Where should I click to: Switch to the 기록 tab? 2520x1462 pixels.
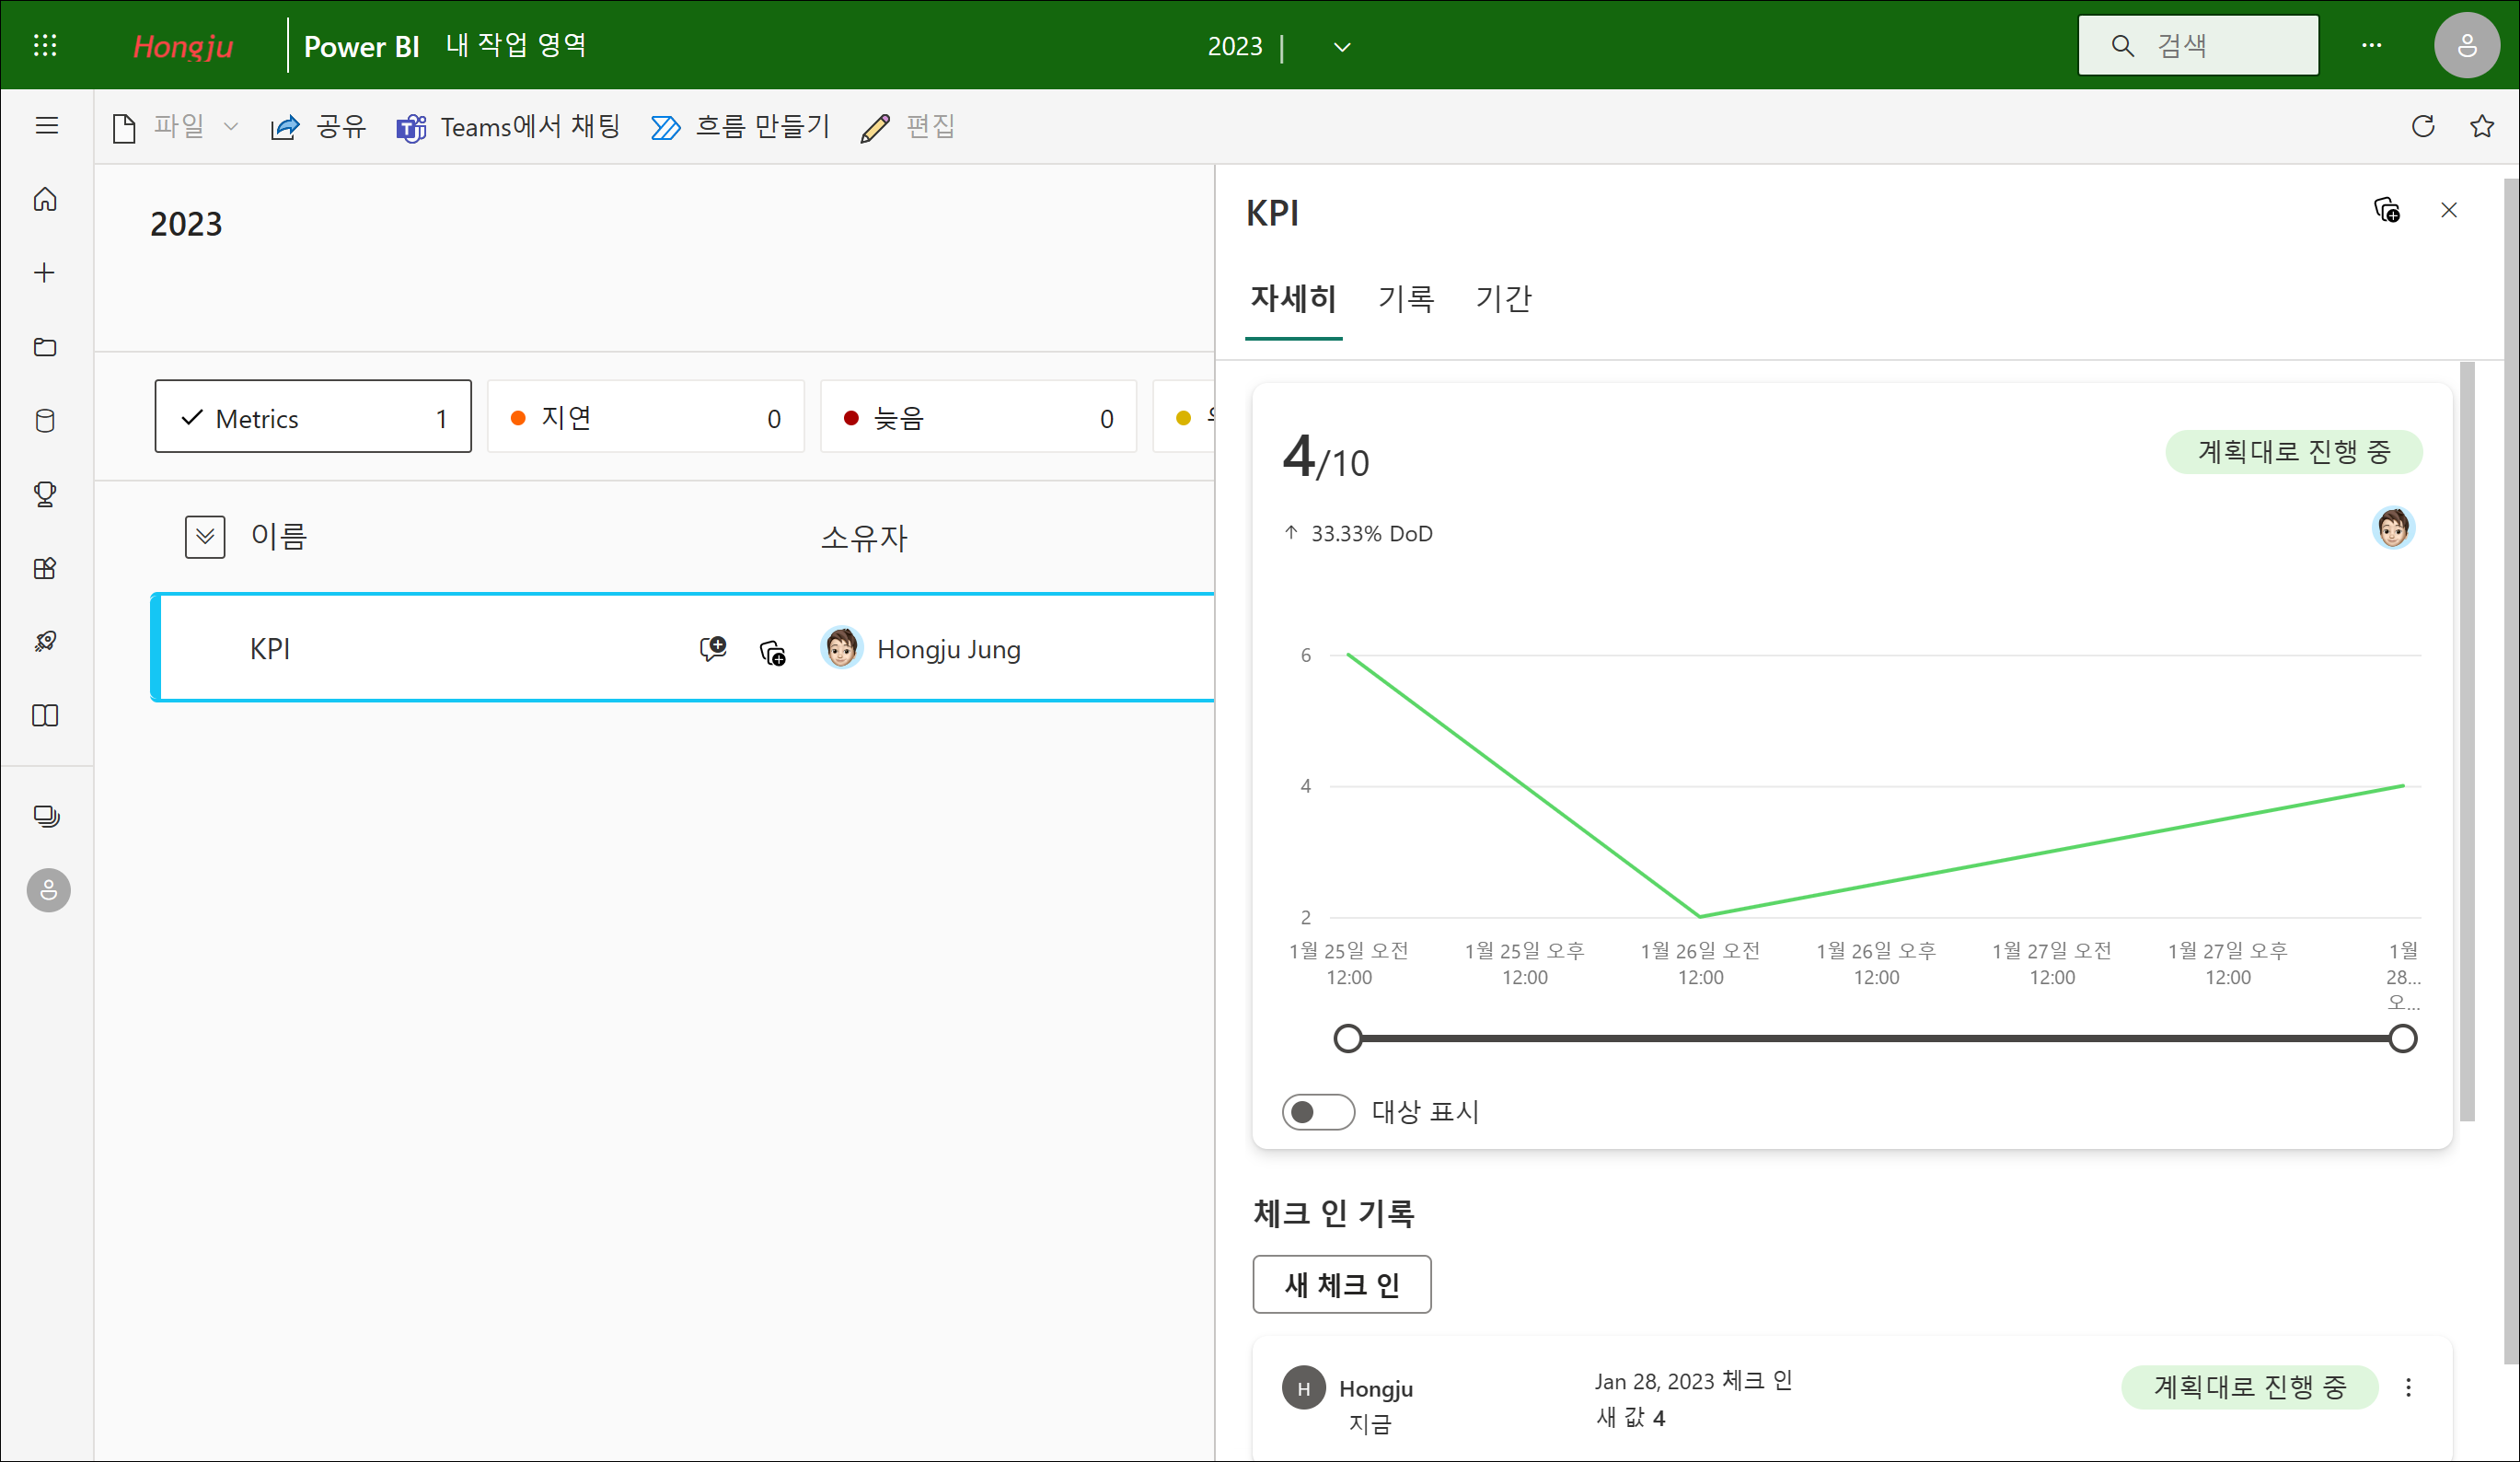point(1406,298)
